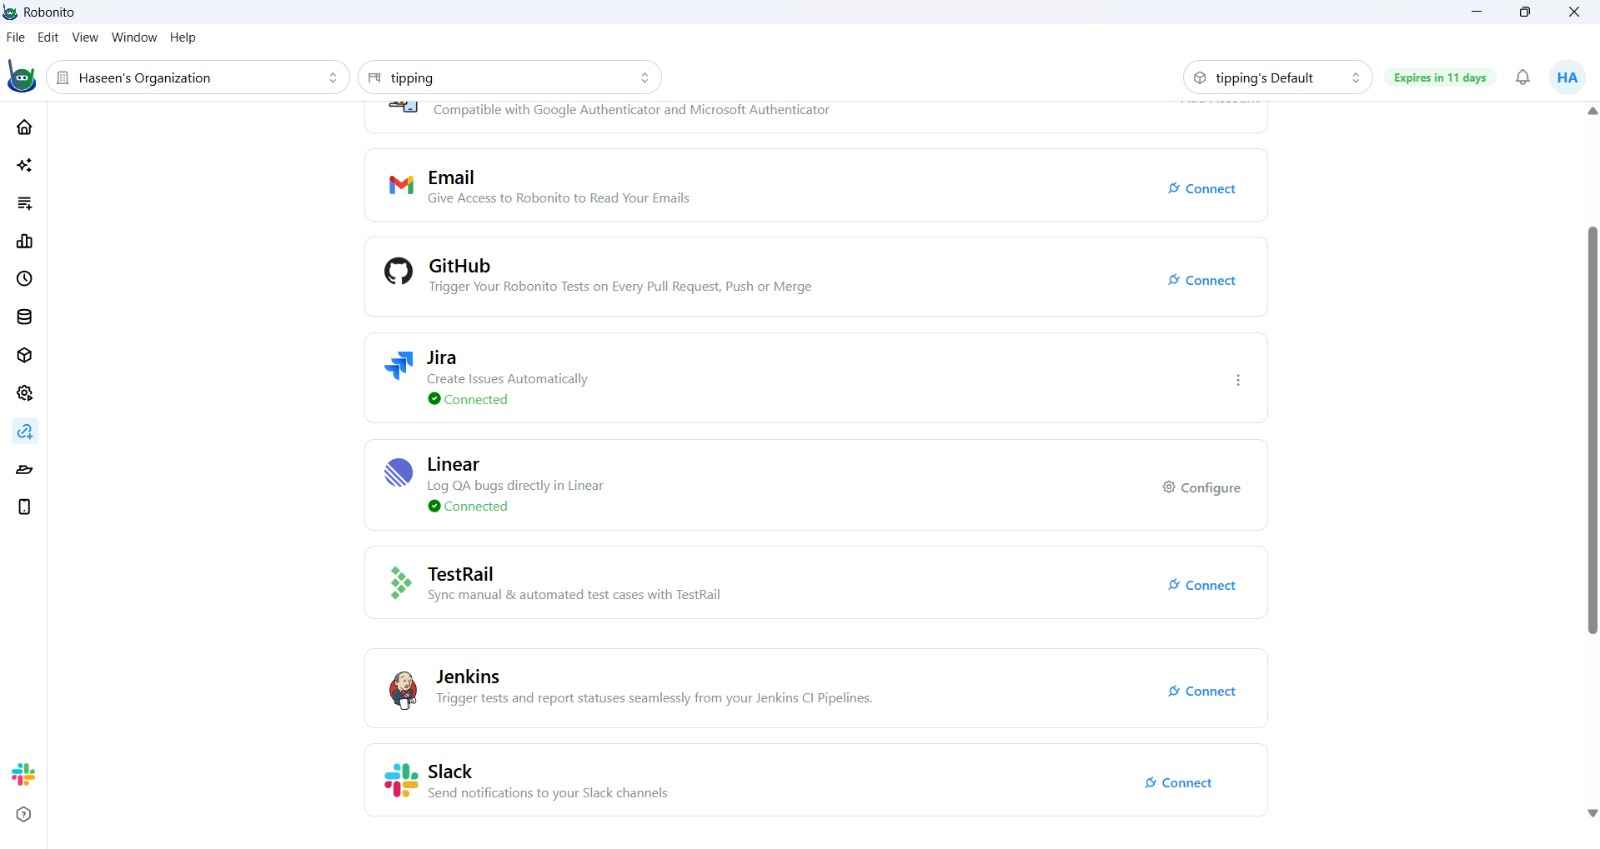Screen dimensions: 1600x849
Task: Click the Gmail logo on Email card
Action: (x=401, y=185)
